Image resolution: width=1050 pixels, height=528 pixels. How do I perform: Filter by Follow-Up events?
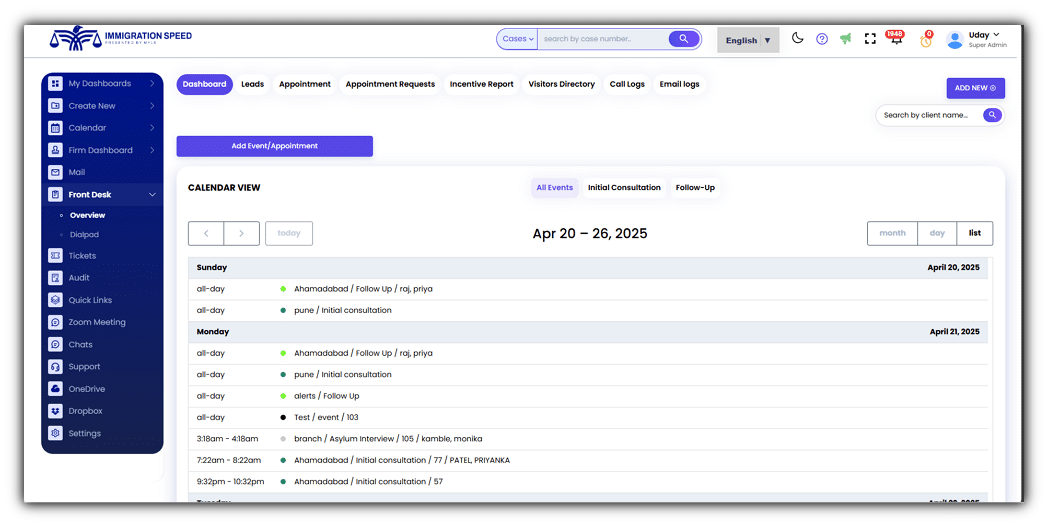coord(695,188)
